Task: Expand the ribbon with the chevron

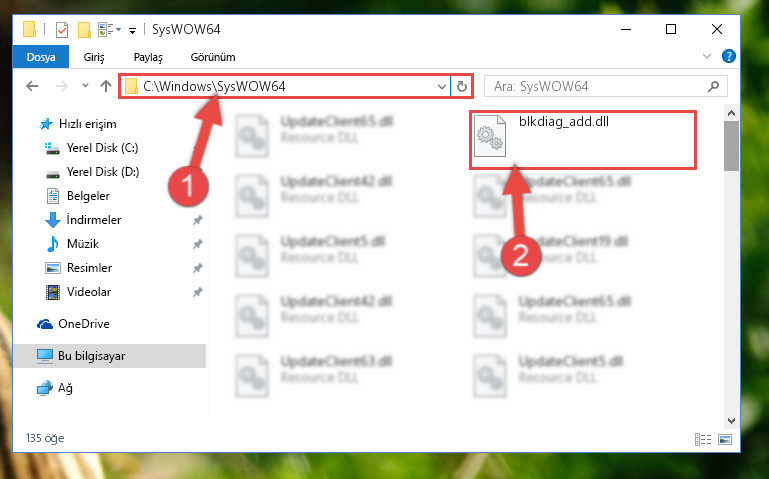Action: [x=706, y=56]
